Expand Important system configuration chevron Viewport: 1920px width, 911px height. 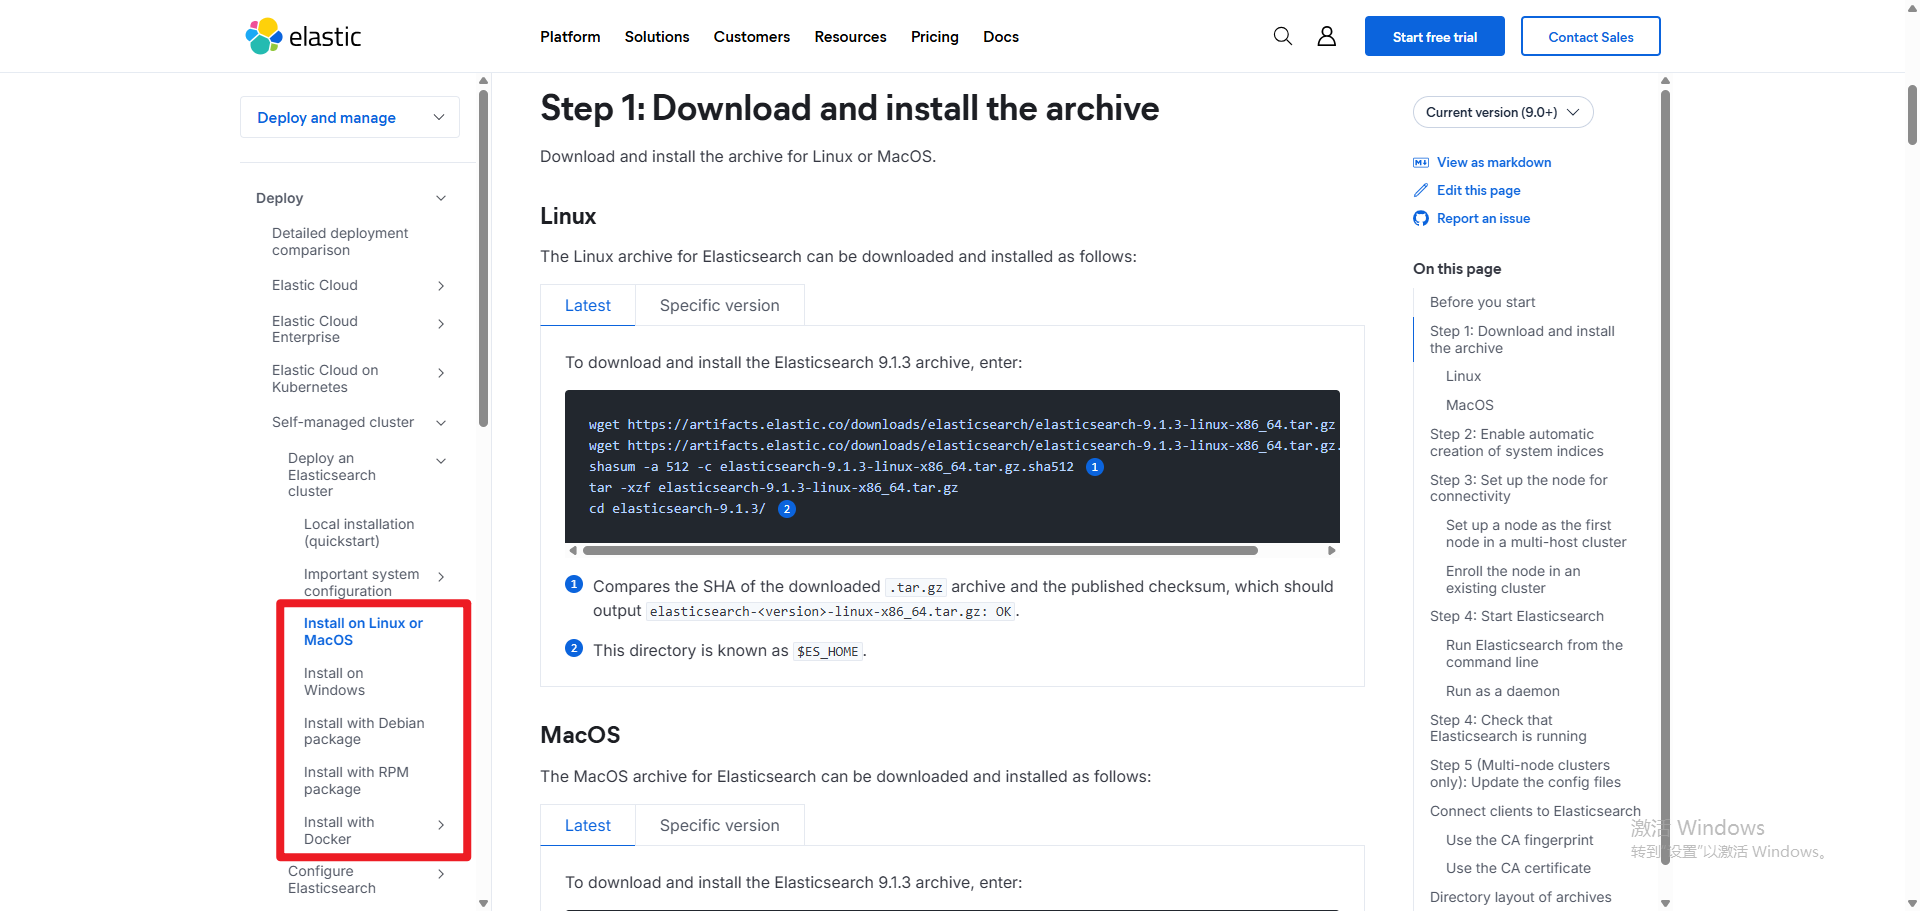441,577
